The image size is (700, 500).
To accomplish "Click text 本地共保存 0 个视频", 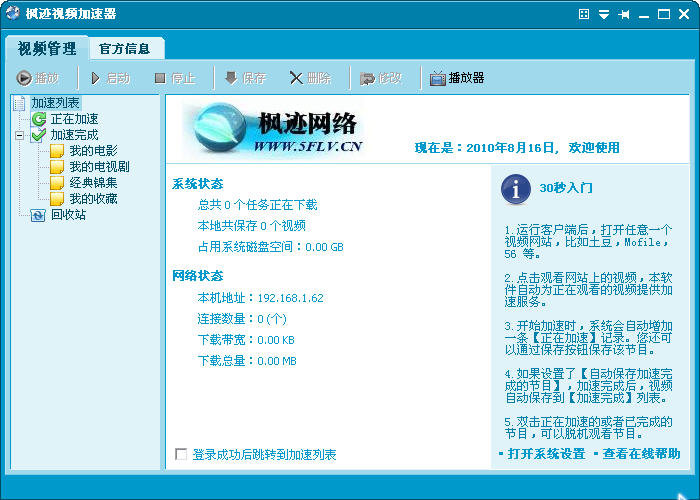I will [252, 226].
